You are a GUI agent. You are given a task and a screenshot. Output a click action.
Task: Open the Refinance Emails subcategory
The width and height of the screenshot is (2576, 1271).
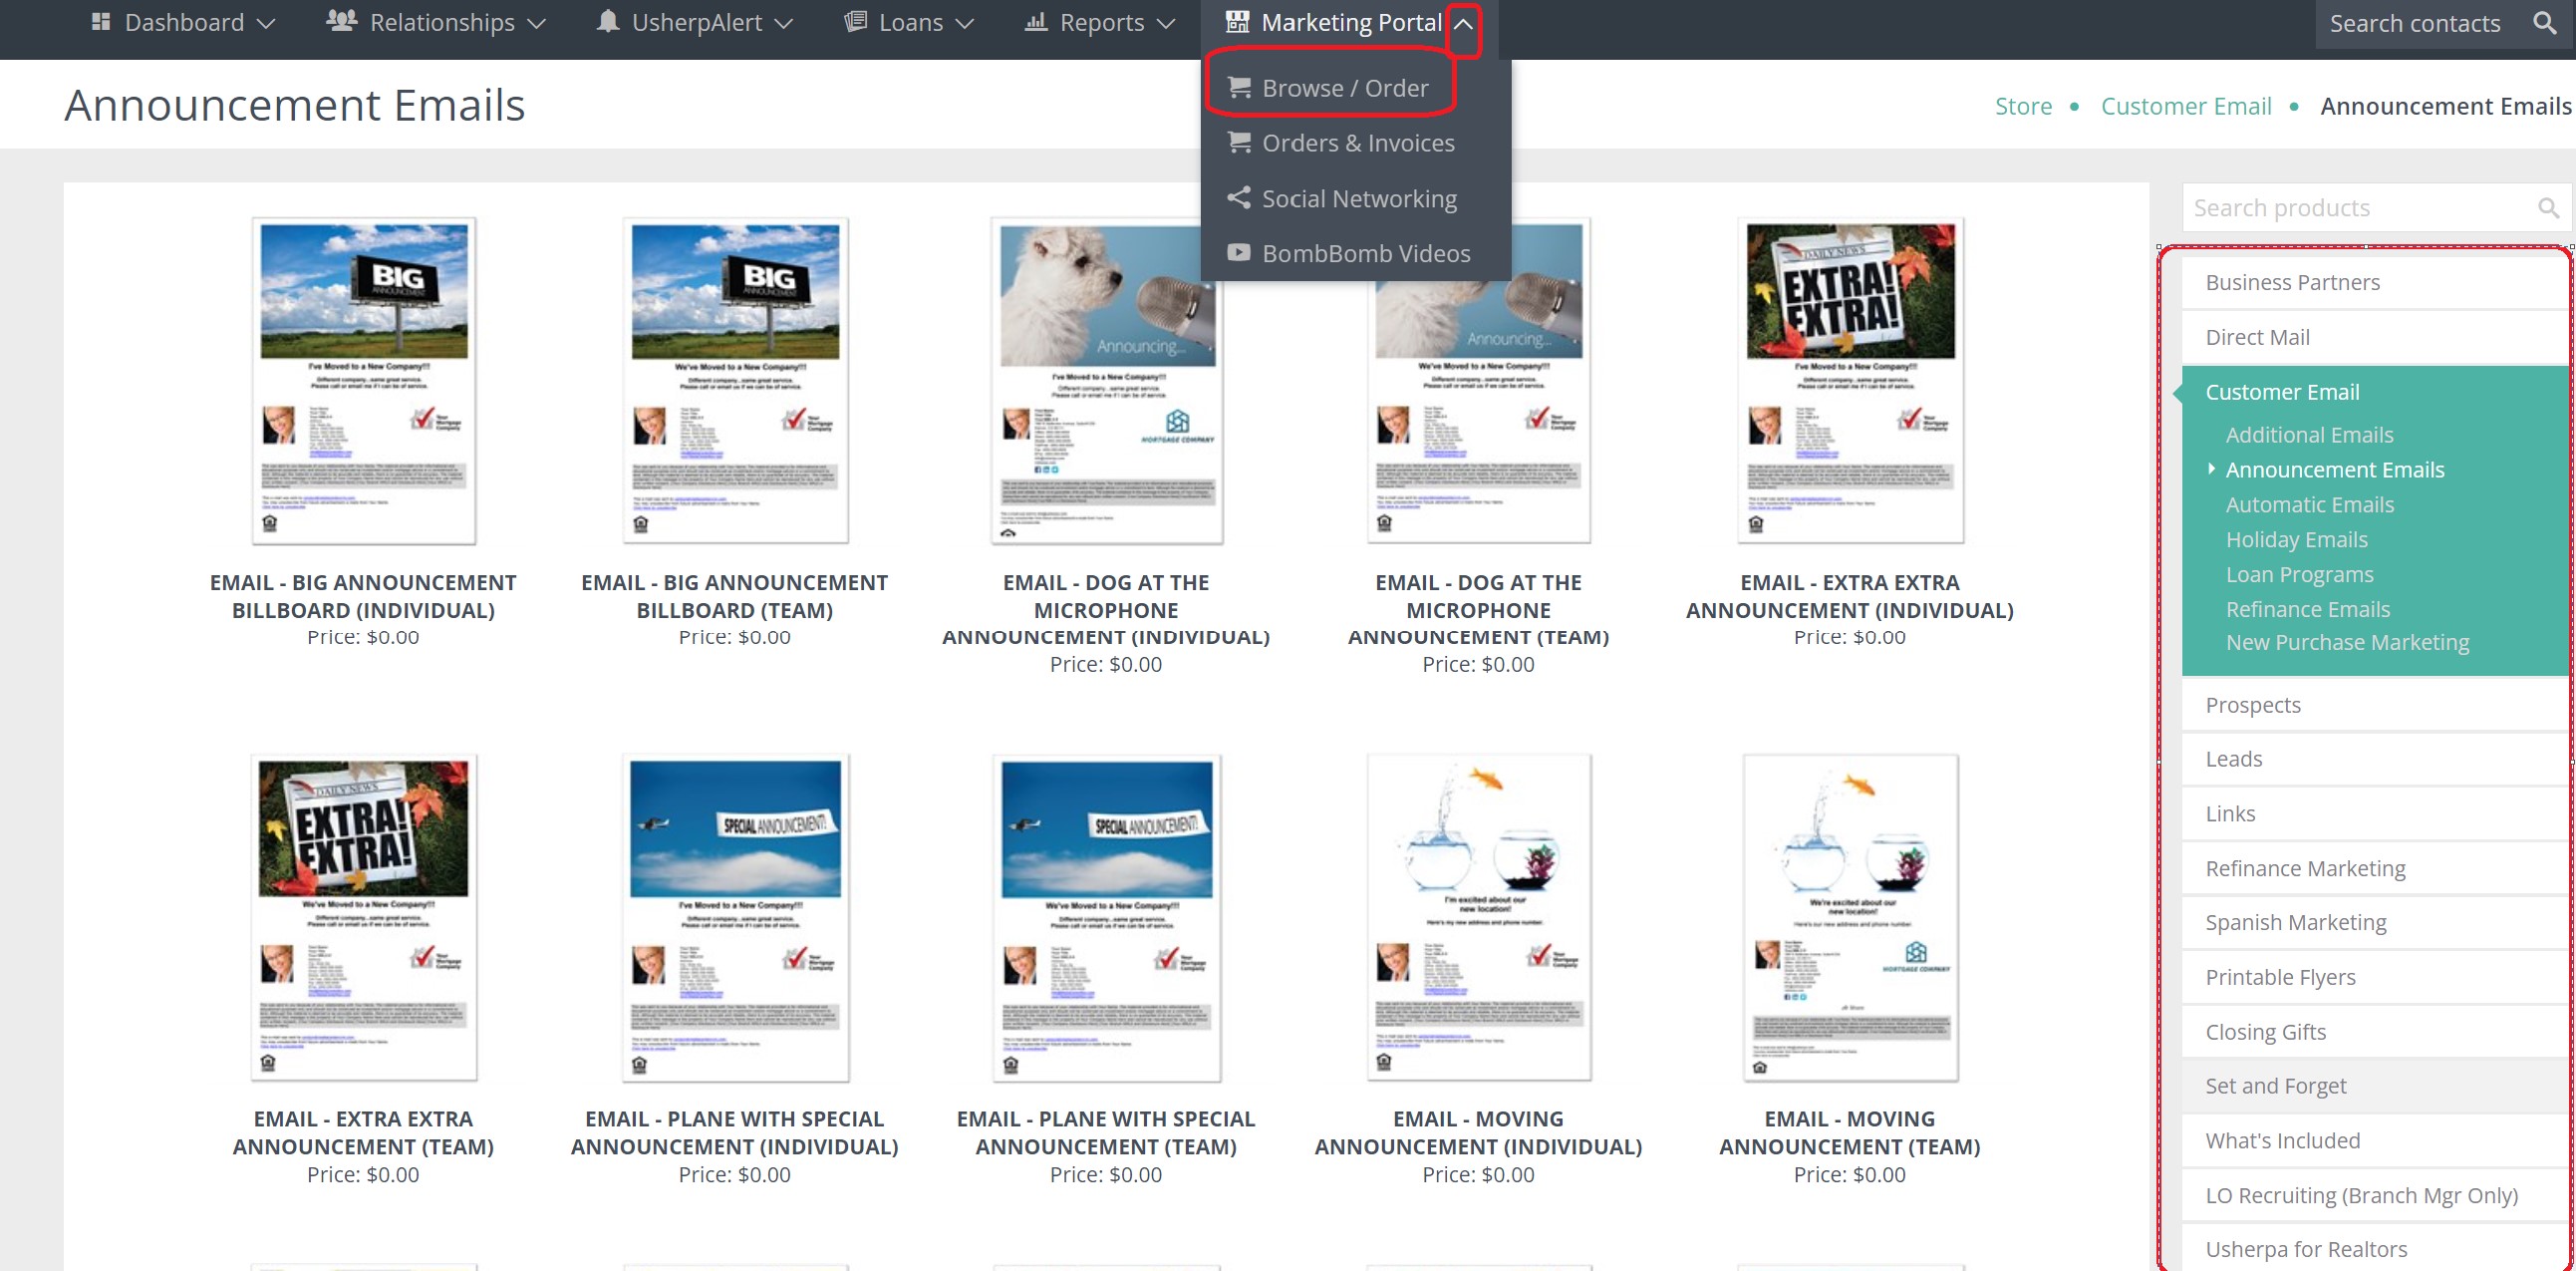(x=2307, y=609)
